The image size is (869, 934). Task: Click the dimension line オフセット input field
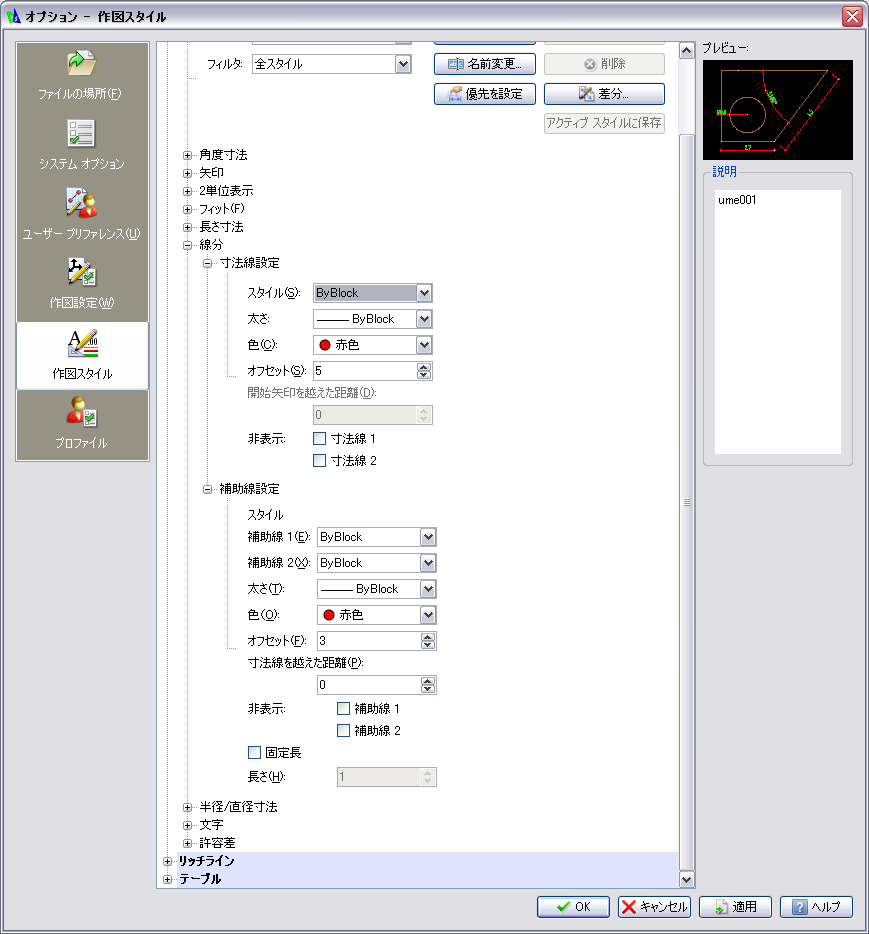click(364, 371)
